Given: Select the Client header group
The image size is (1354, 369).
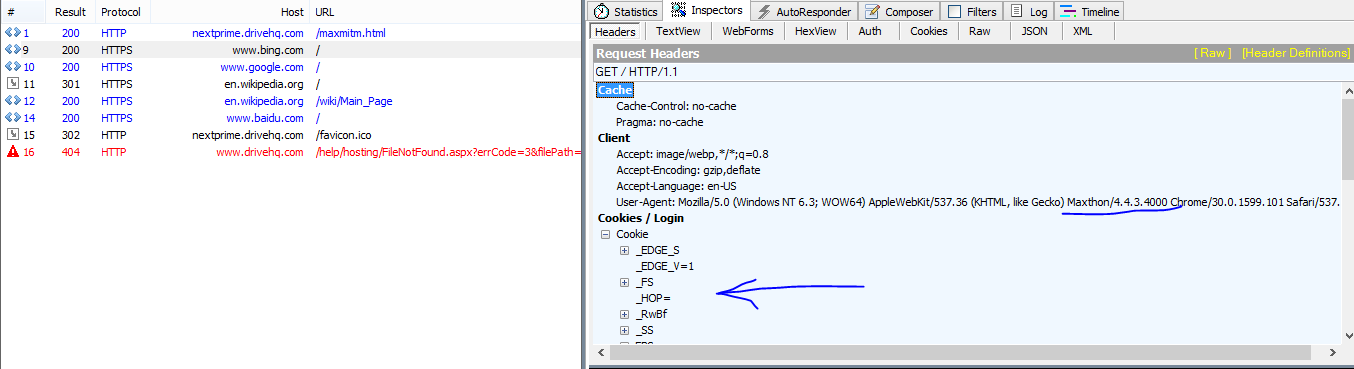Looking at the screenshot, I should pos(614,138).
